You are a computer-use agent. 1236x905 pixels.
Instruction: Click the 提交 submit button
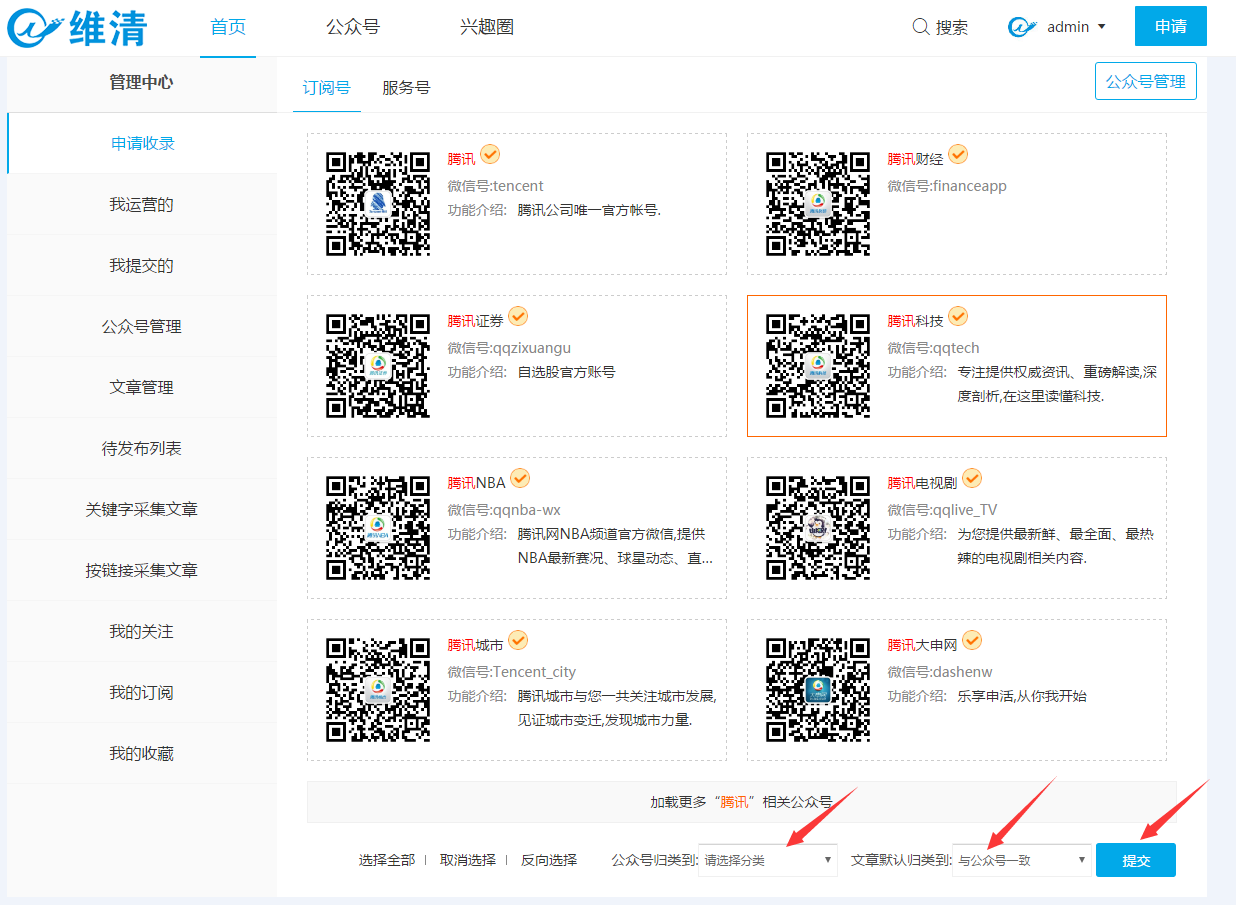pos(1136,860)
